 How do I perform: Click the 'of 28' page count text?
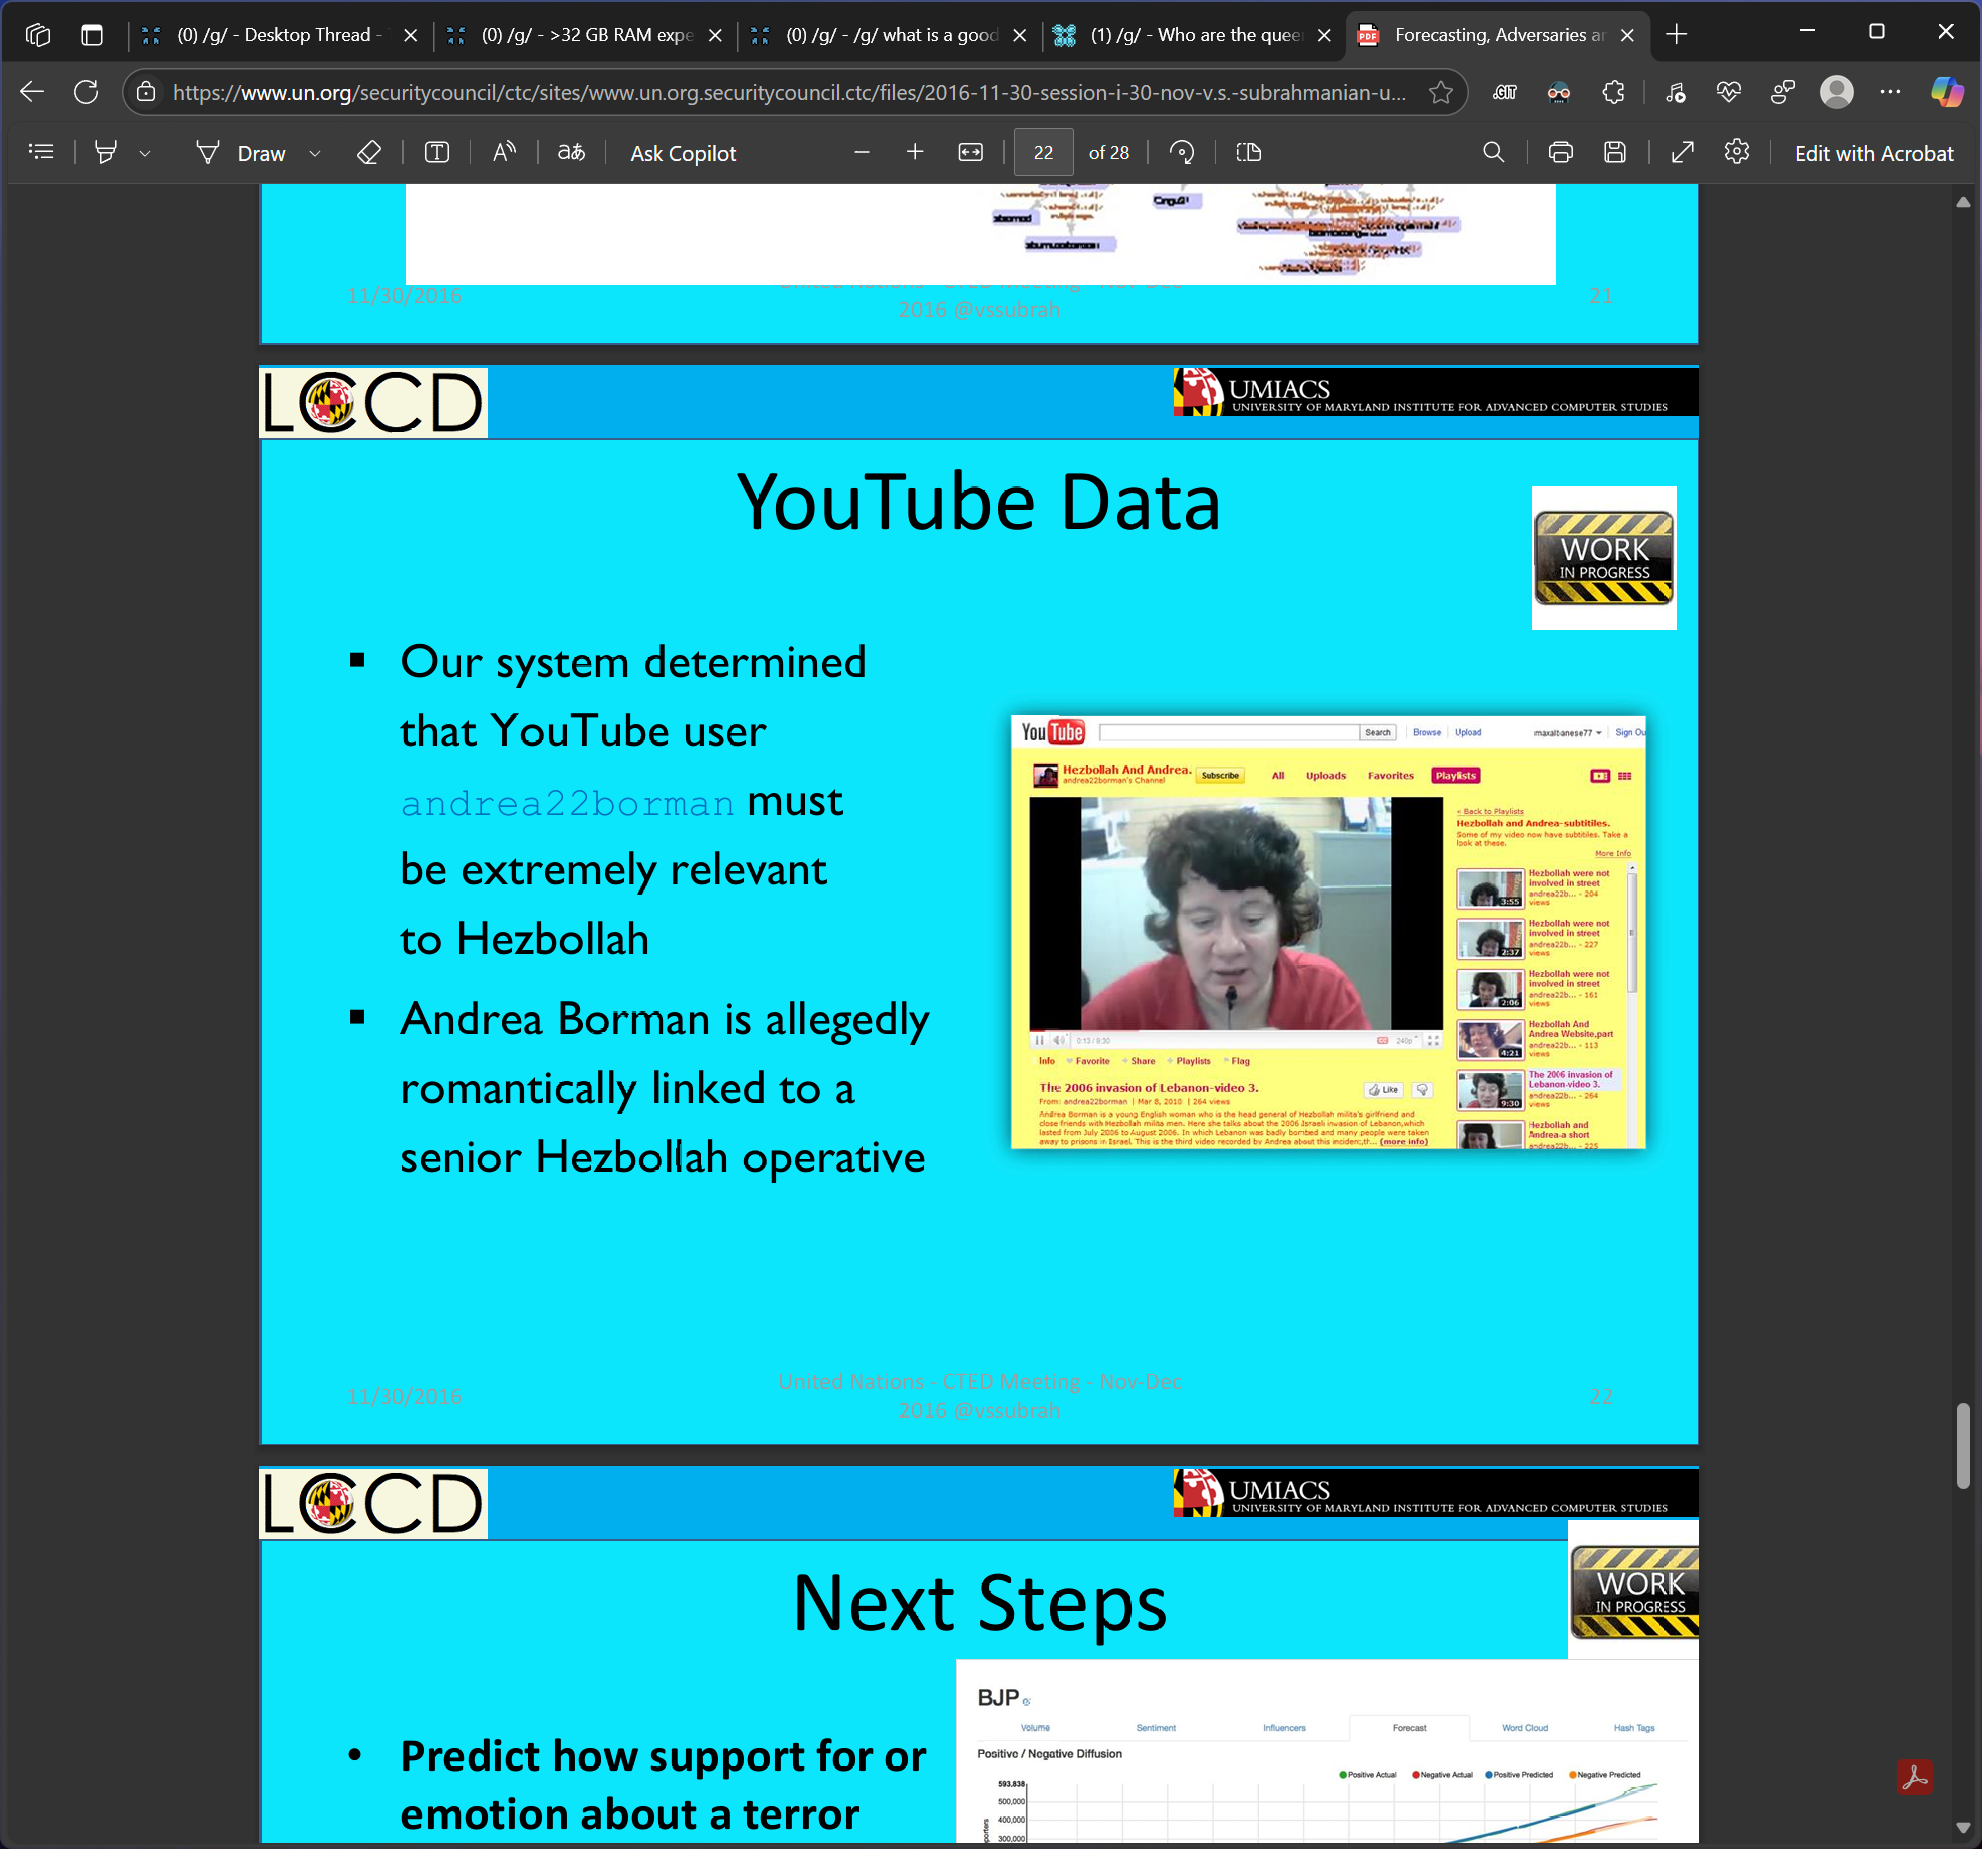tap(1108, 152)
